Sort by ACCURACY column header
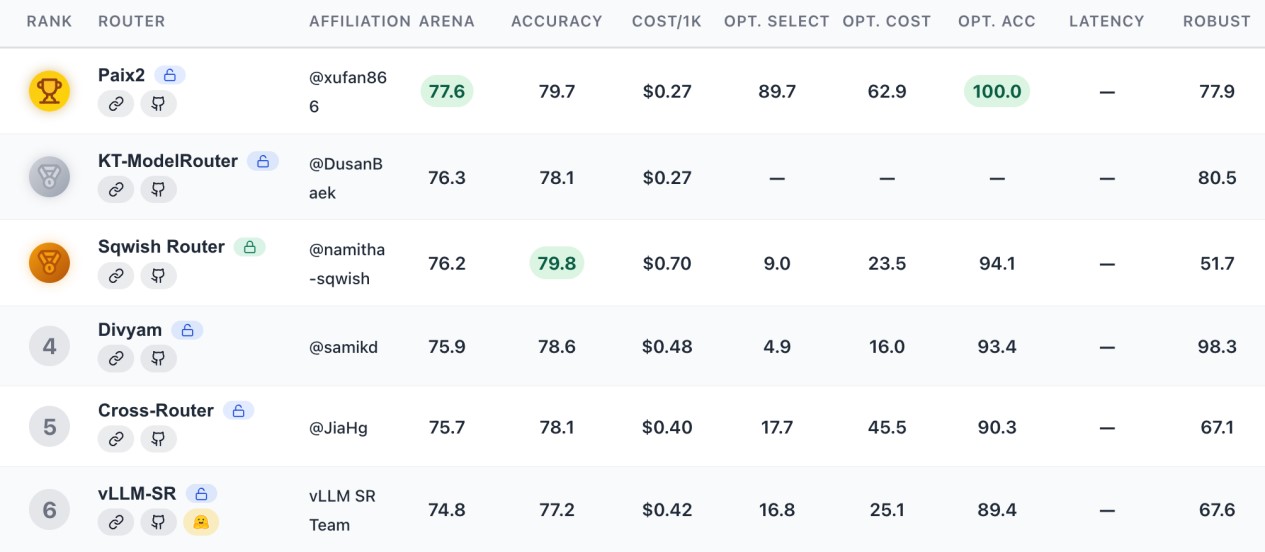 point(557,21)
